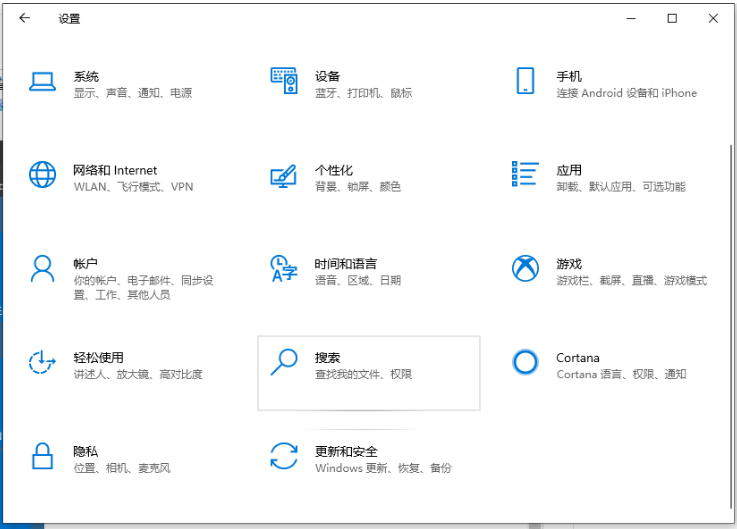Select the Network & Internet globe icon
The height and width of the screenshot is (529, 737).
(42, 175)
